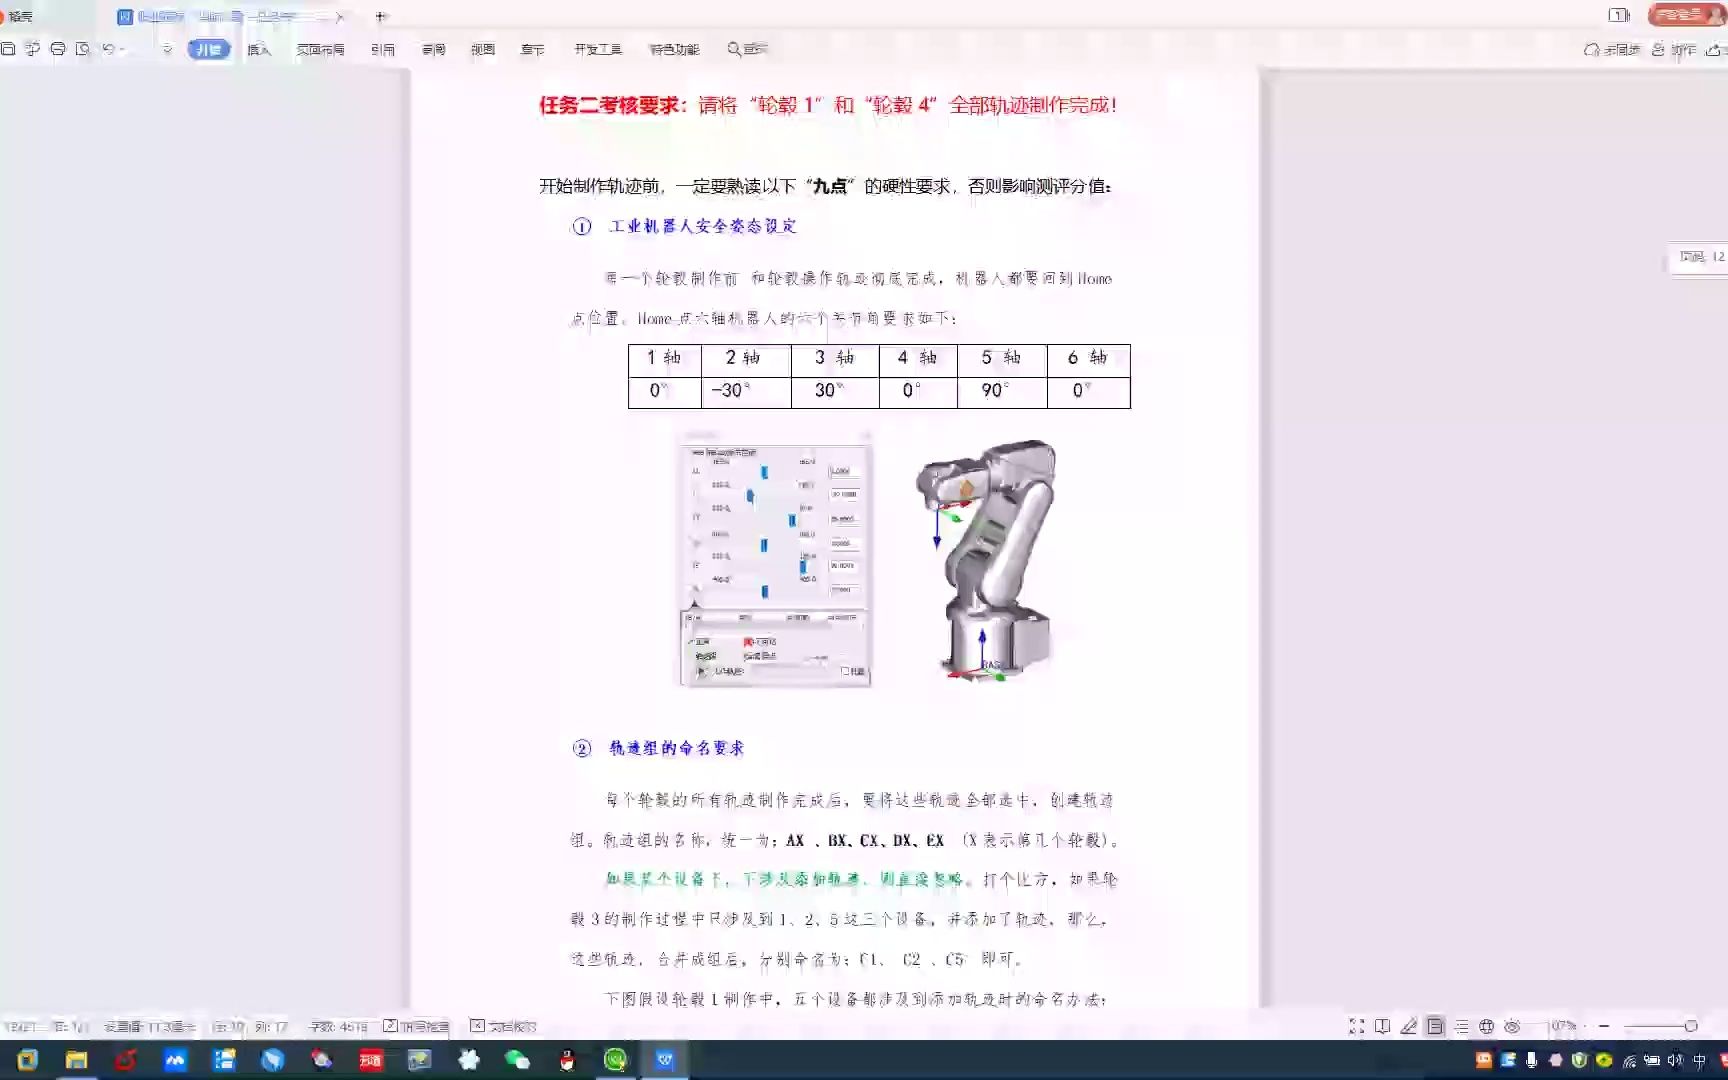
Task: Click the table cell '-30°'
Action: point(746,391)
